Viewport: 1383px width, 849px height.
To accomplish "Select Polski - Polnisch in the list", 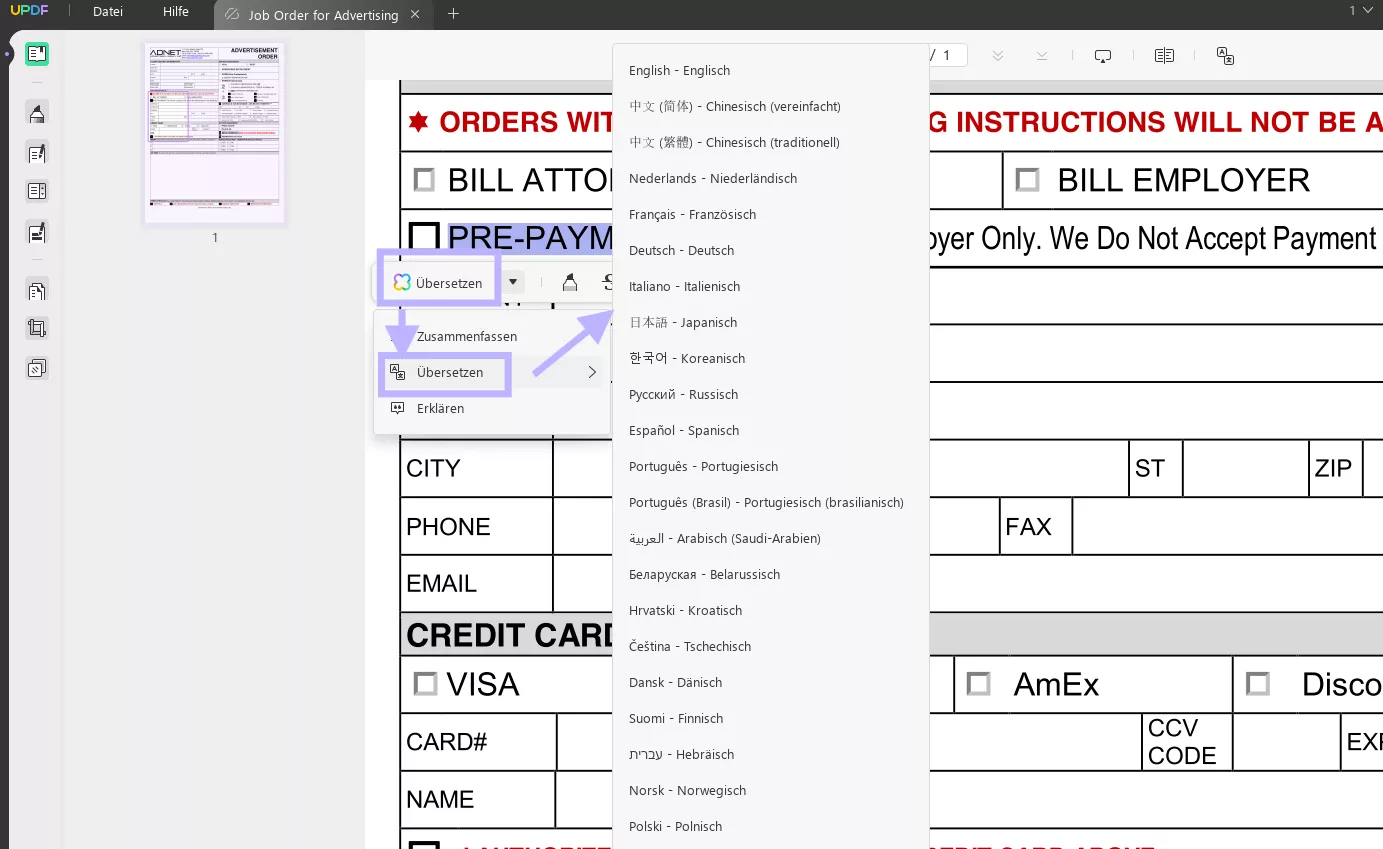I will 675,827.
